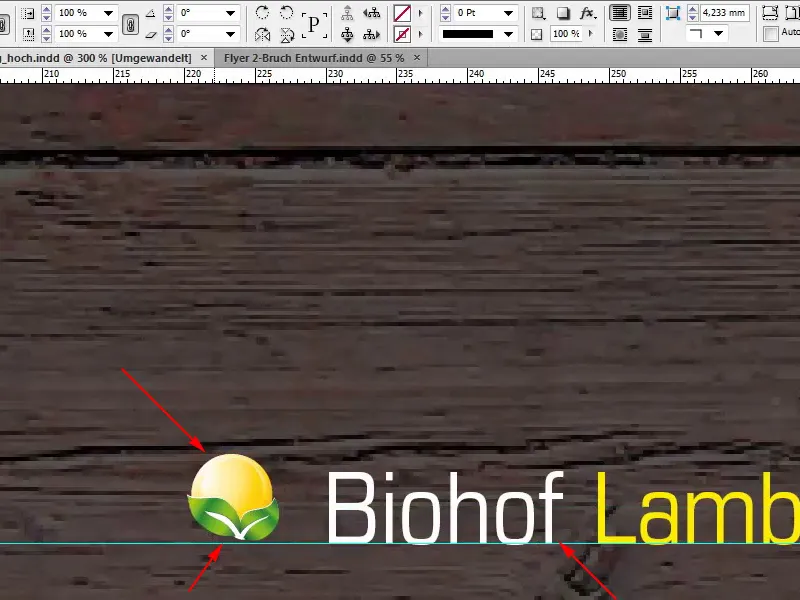Flip the selection vertically
The image size is (800, 600).
(x=287, y=35)
